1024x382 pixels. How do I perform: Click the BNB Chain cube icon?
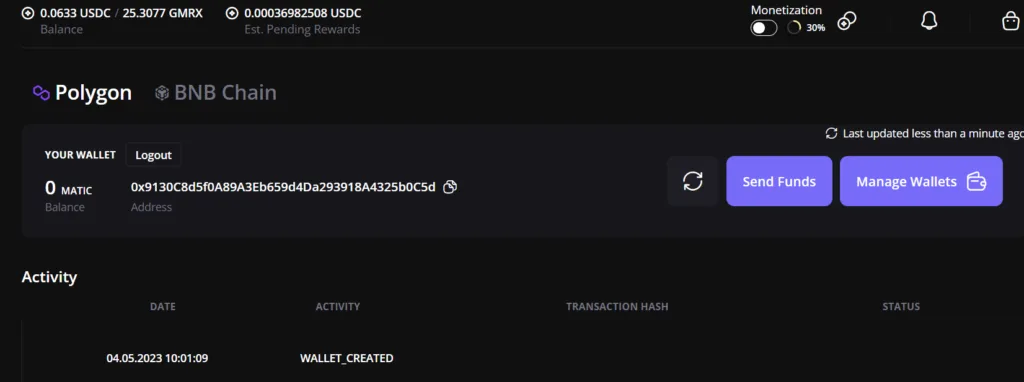(x=161, y=93)
